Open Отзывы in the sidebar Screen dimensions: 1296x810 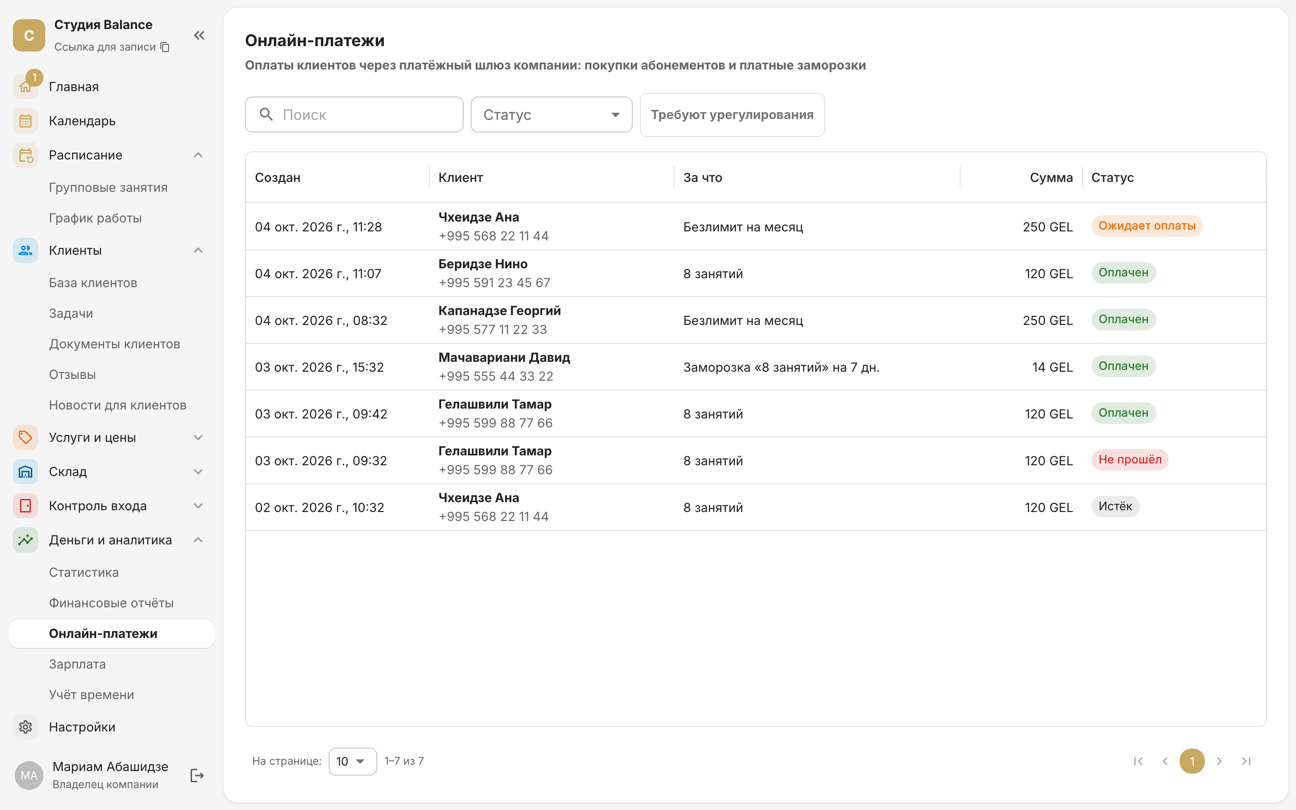72,374
